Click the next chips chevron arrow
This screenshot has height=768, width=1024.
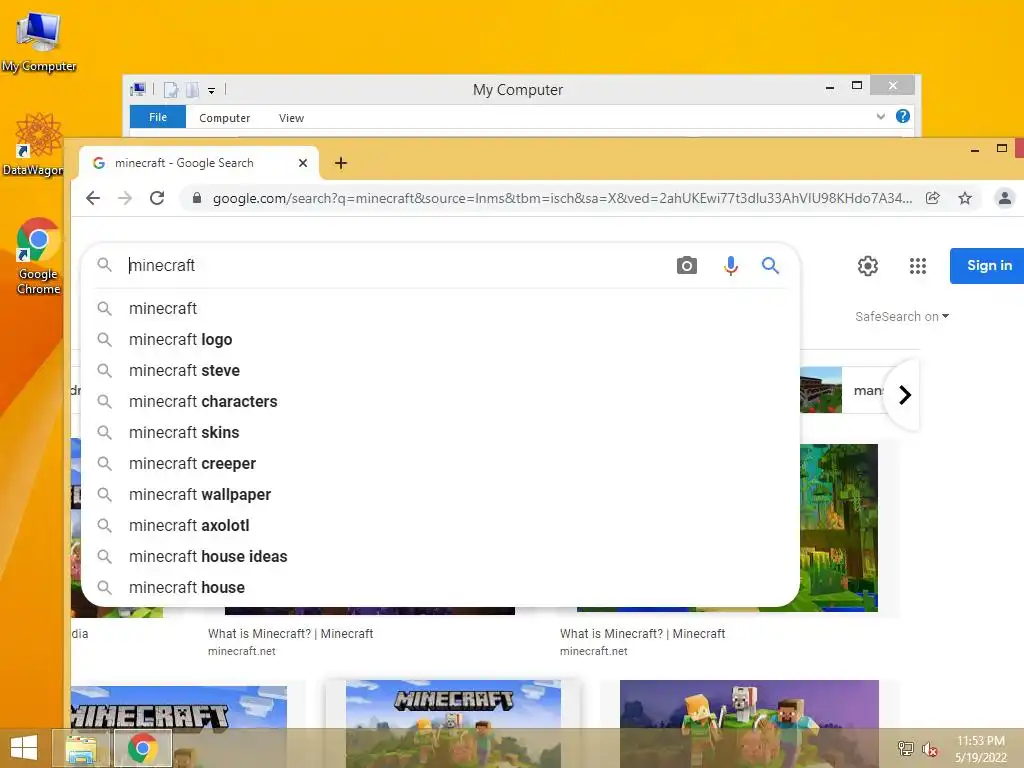coord(904,394)
